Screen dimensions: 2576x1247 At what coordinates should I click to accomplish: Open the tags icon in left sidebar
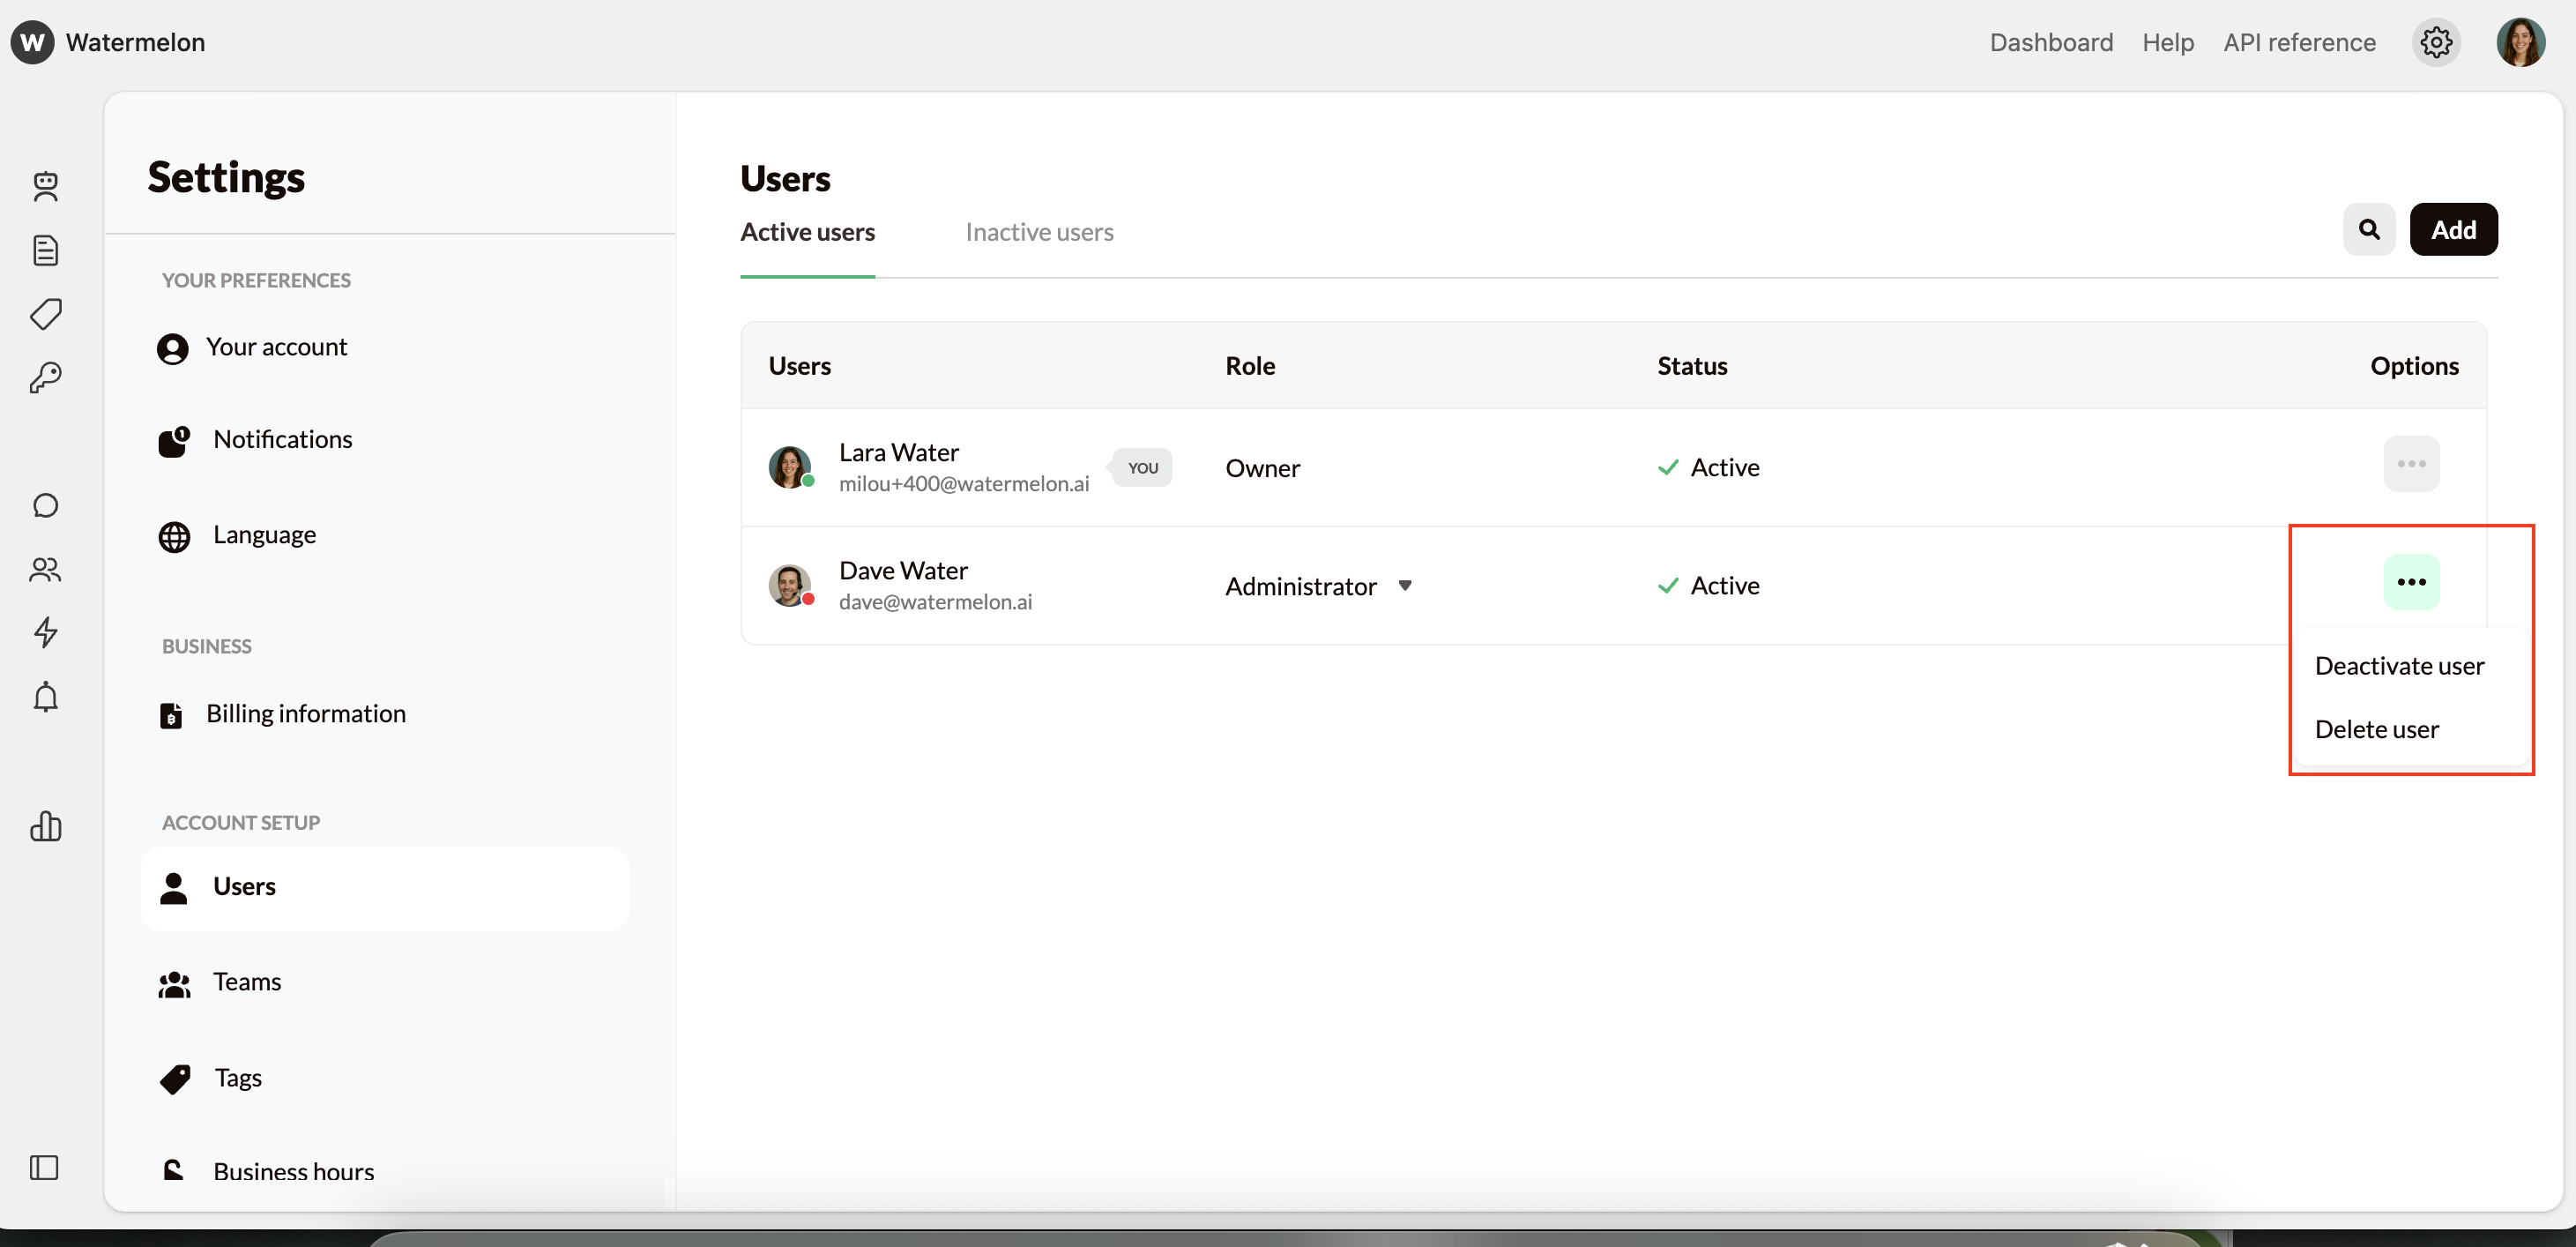point(46,314)
